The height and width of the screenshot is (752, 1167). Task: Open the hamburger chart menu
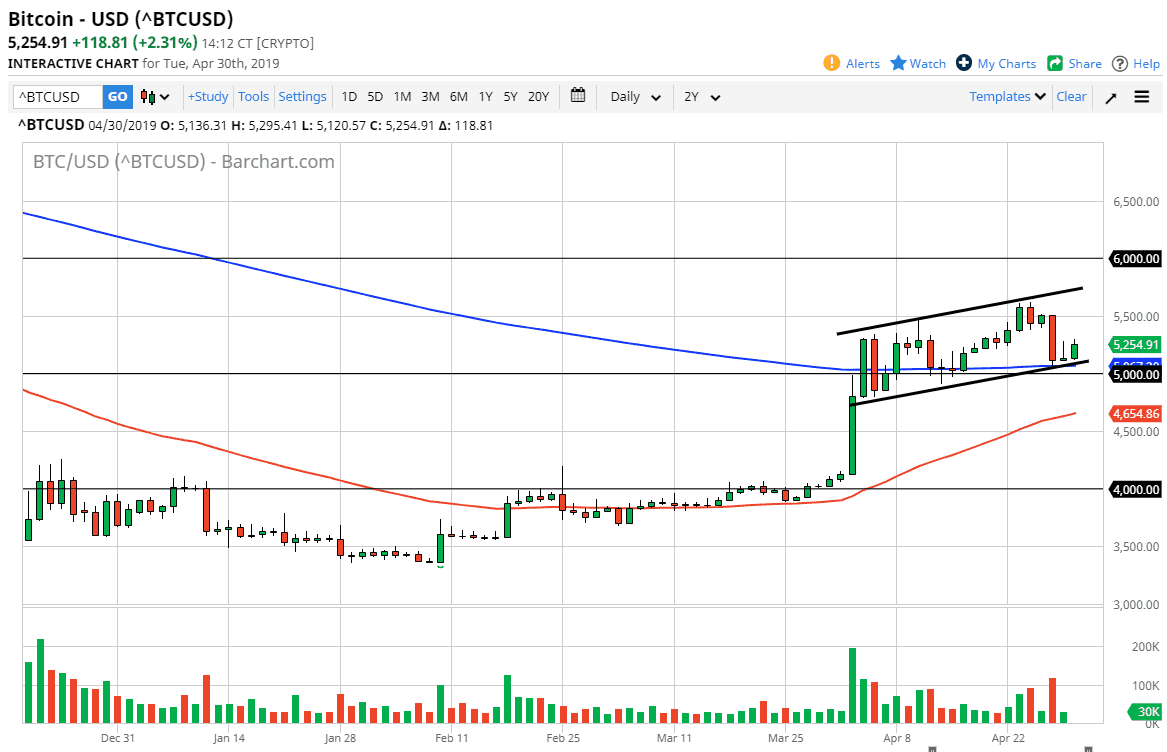(1141, 96)
